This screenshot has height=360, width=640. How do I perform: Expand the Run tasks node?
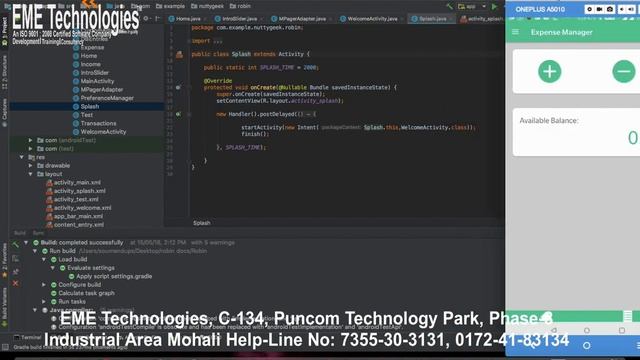pyautogui.click(x=44, y=302)
